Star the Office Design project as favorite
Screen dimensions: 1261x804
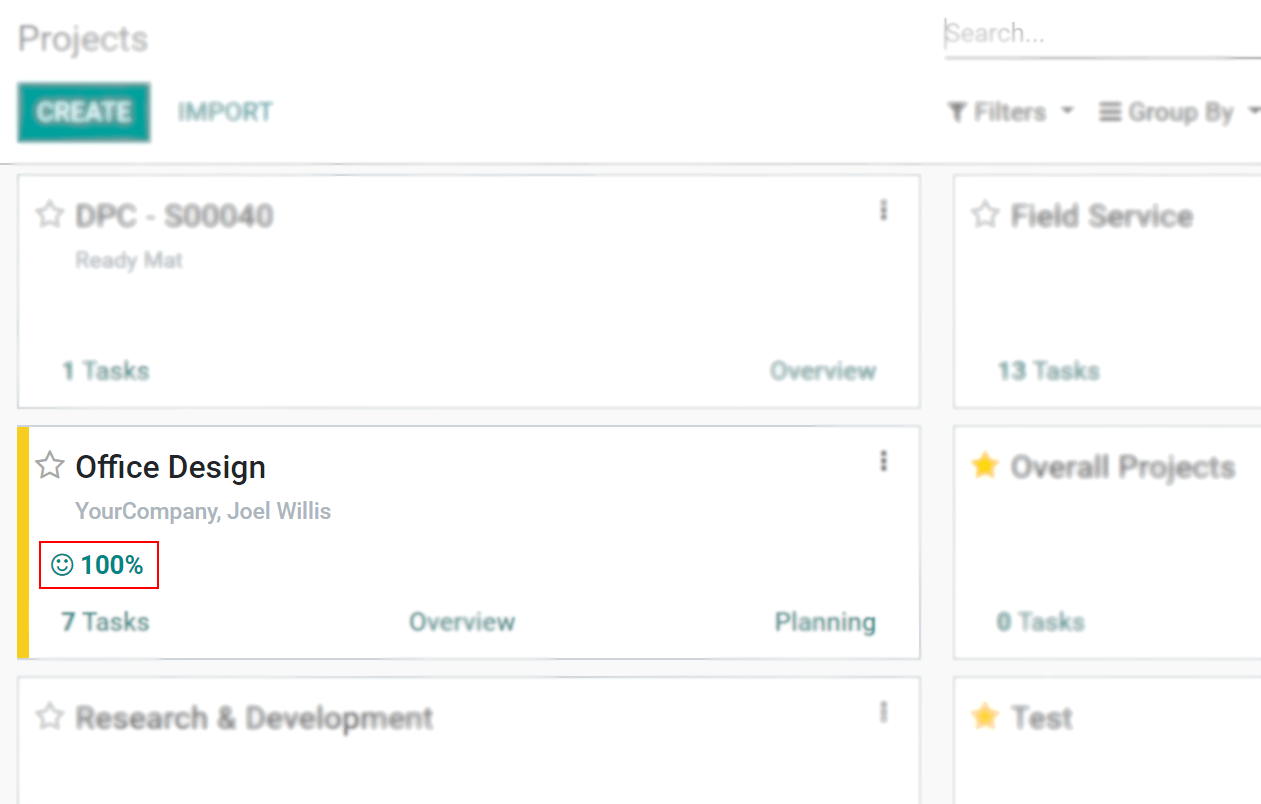[x=50, y=465]
